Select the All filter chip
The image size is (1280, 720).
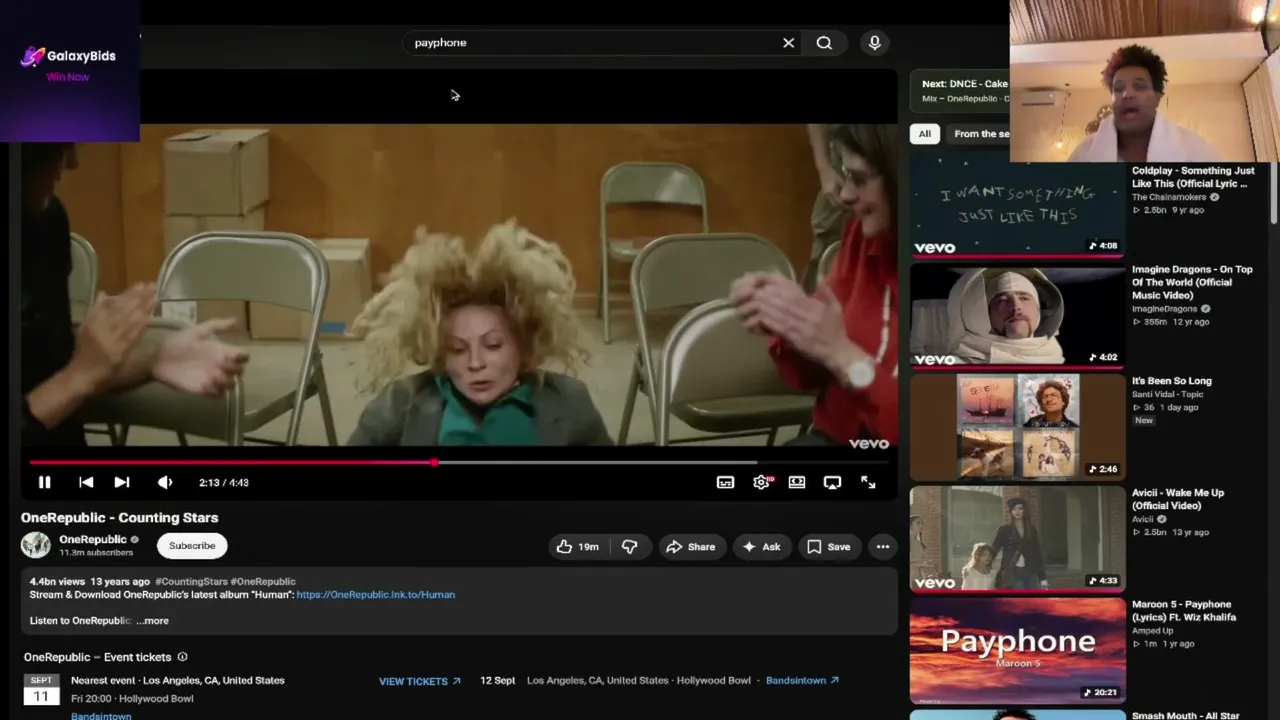[925, 133]
